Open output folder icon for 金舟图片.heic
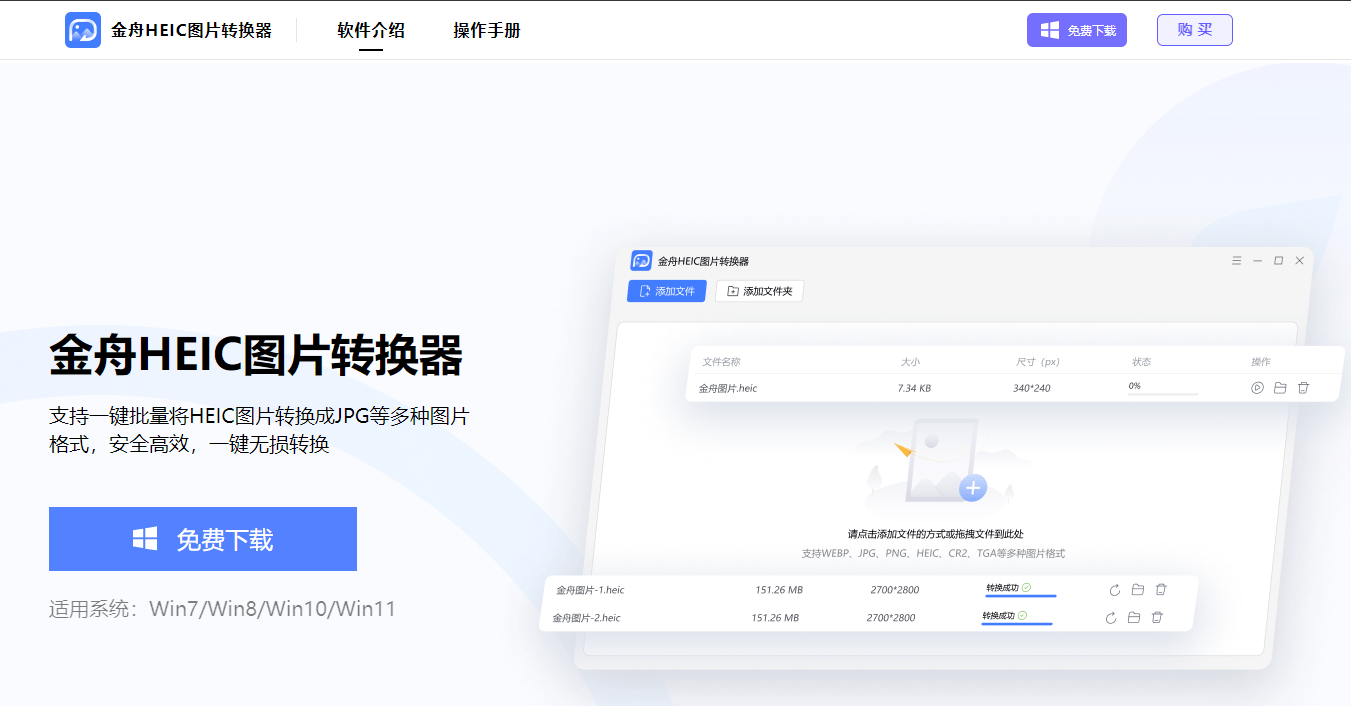The width and height of the screenshot is (1351, 706). tap(1280, 388)
